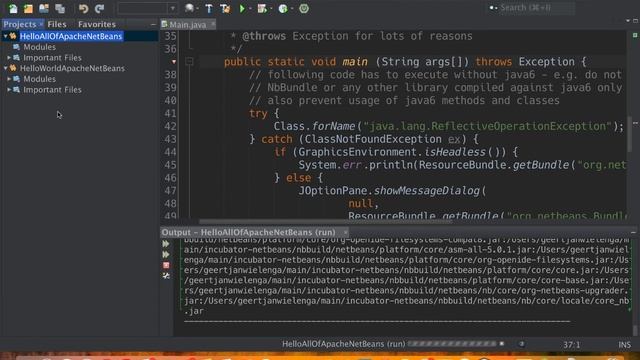Click the ClassNotFoundException text on line 43

[373, 139]
